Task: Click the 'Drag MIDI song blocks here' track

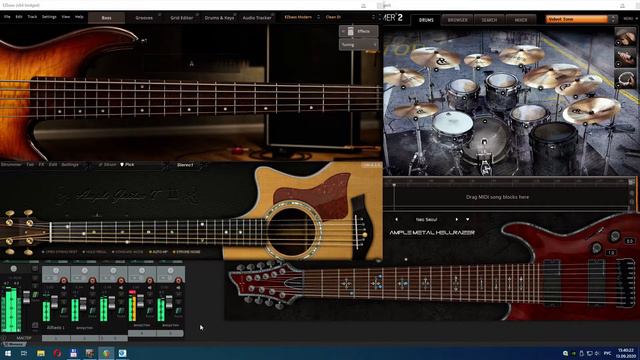Action: point(497,197)
